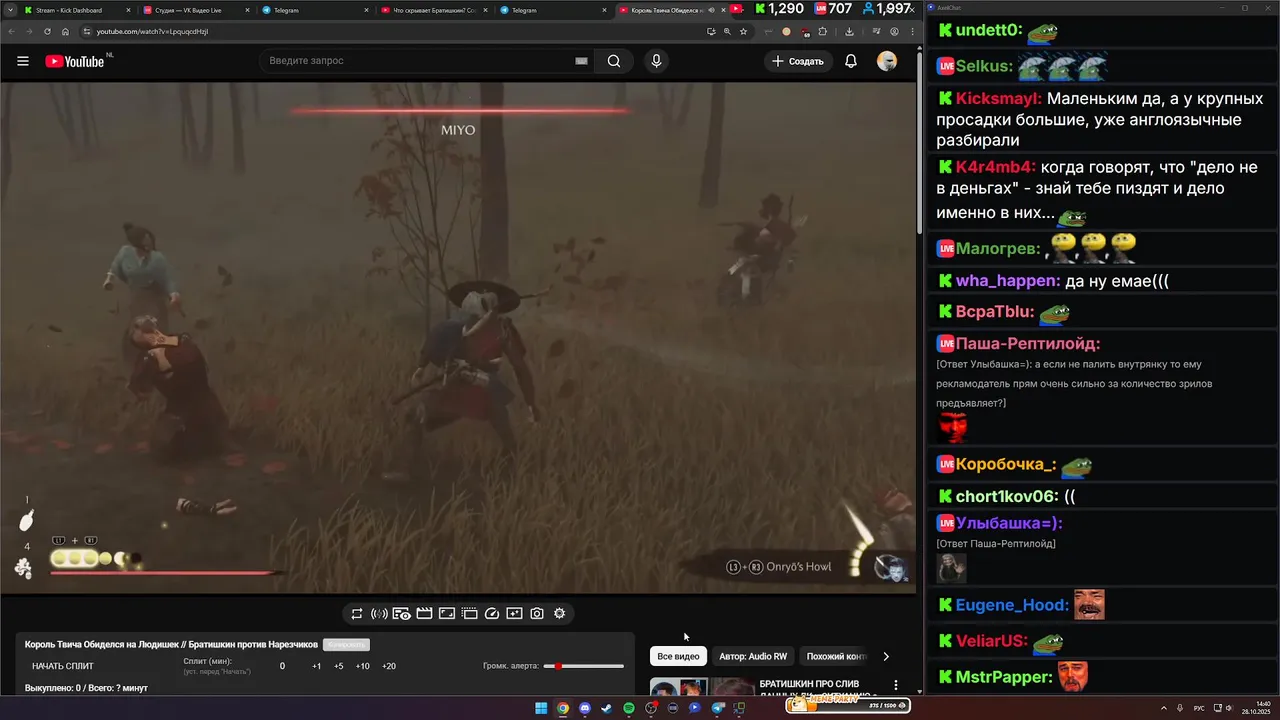Open the YouTube hamburger guide menu
Viewport: 1280px width, 720px height.
click(23, 61)
